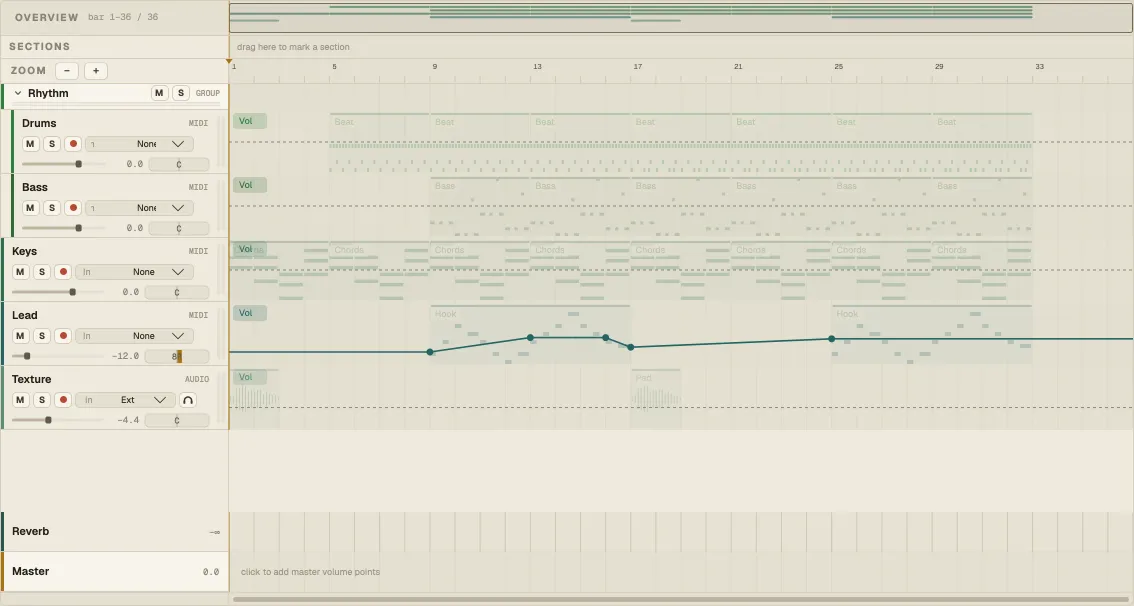The image size is (1134, 606).
Task: Arm the Keys track record button
Action: pyautogui.click(x=63, y=272)
